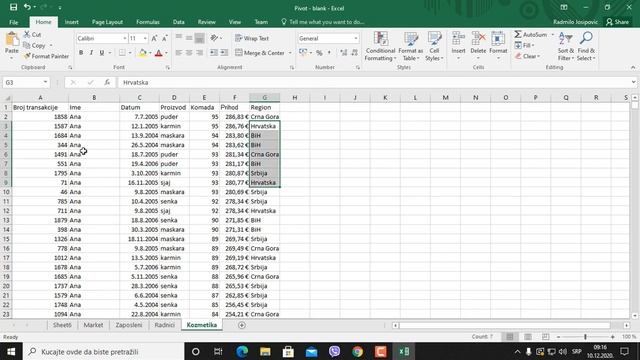
Task: Click the Share button
Action: [617, 22]
